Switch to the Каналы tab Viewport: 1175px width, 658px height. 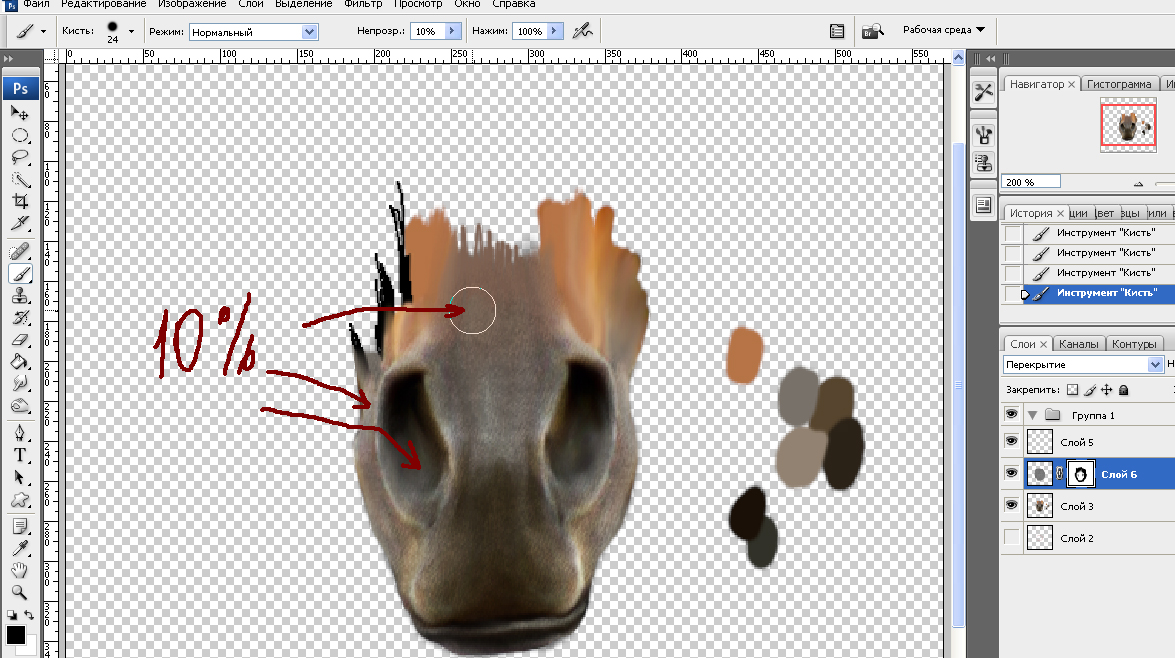pyautogui.click(x=1078, y=344)
